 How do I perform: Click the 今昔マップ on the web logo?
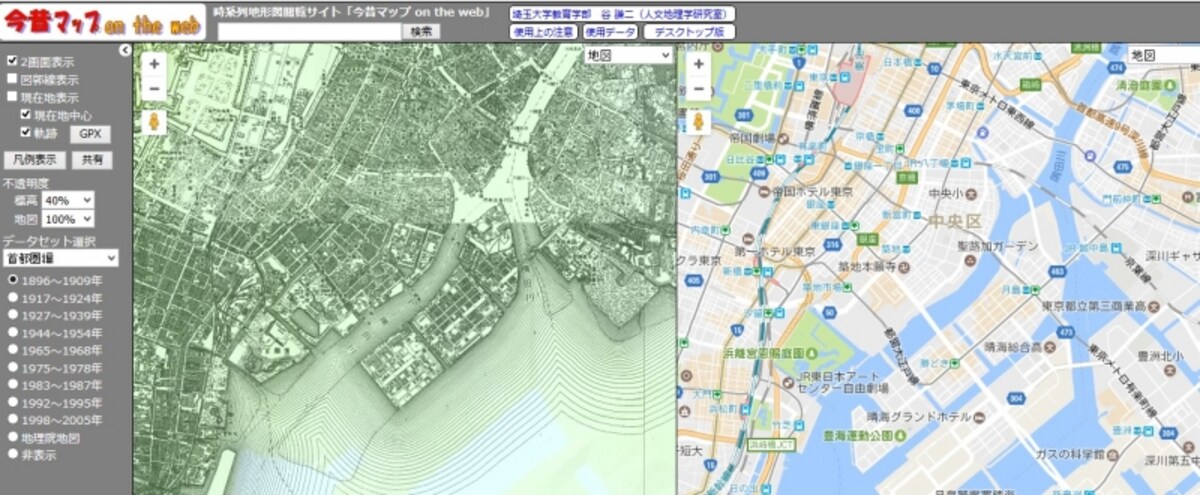[102, 22]
